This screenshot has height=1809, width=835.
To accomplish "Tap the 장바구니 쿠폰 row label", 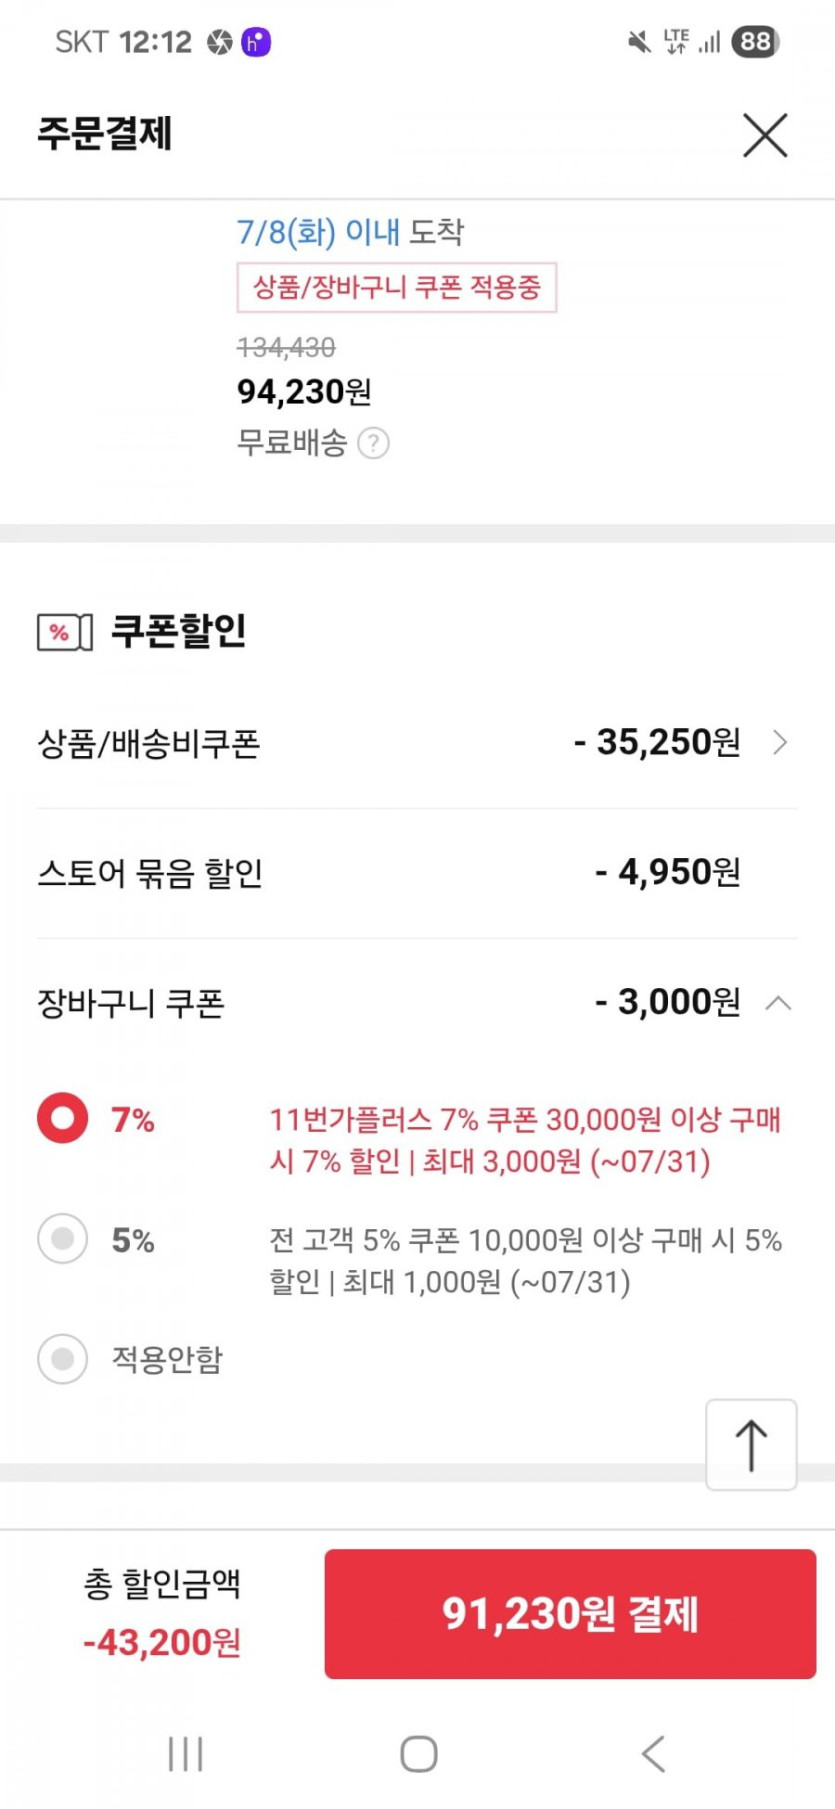I will coord(131,1003).
